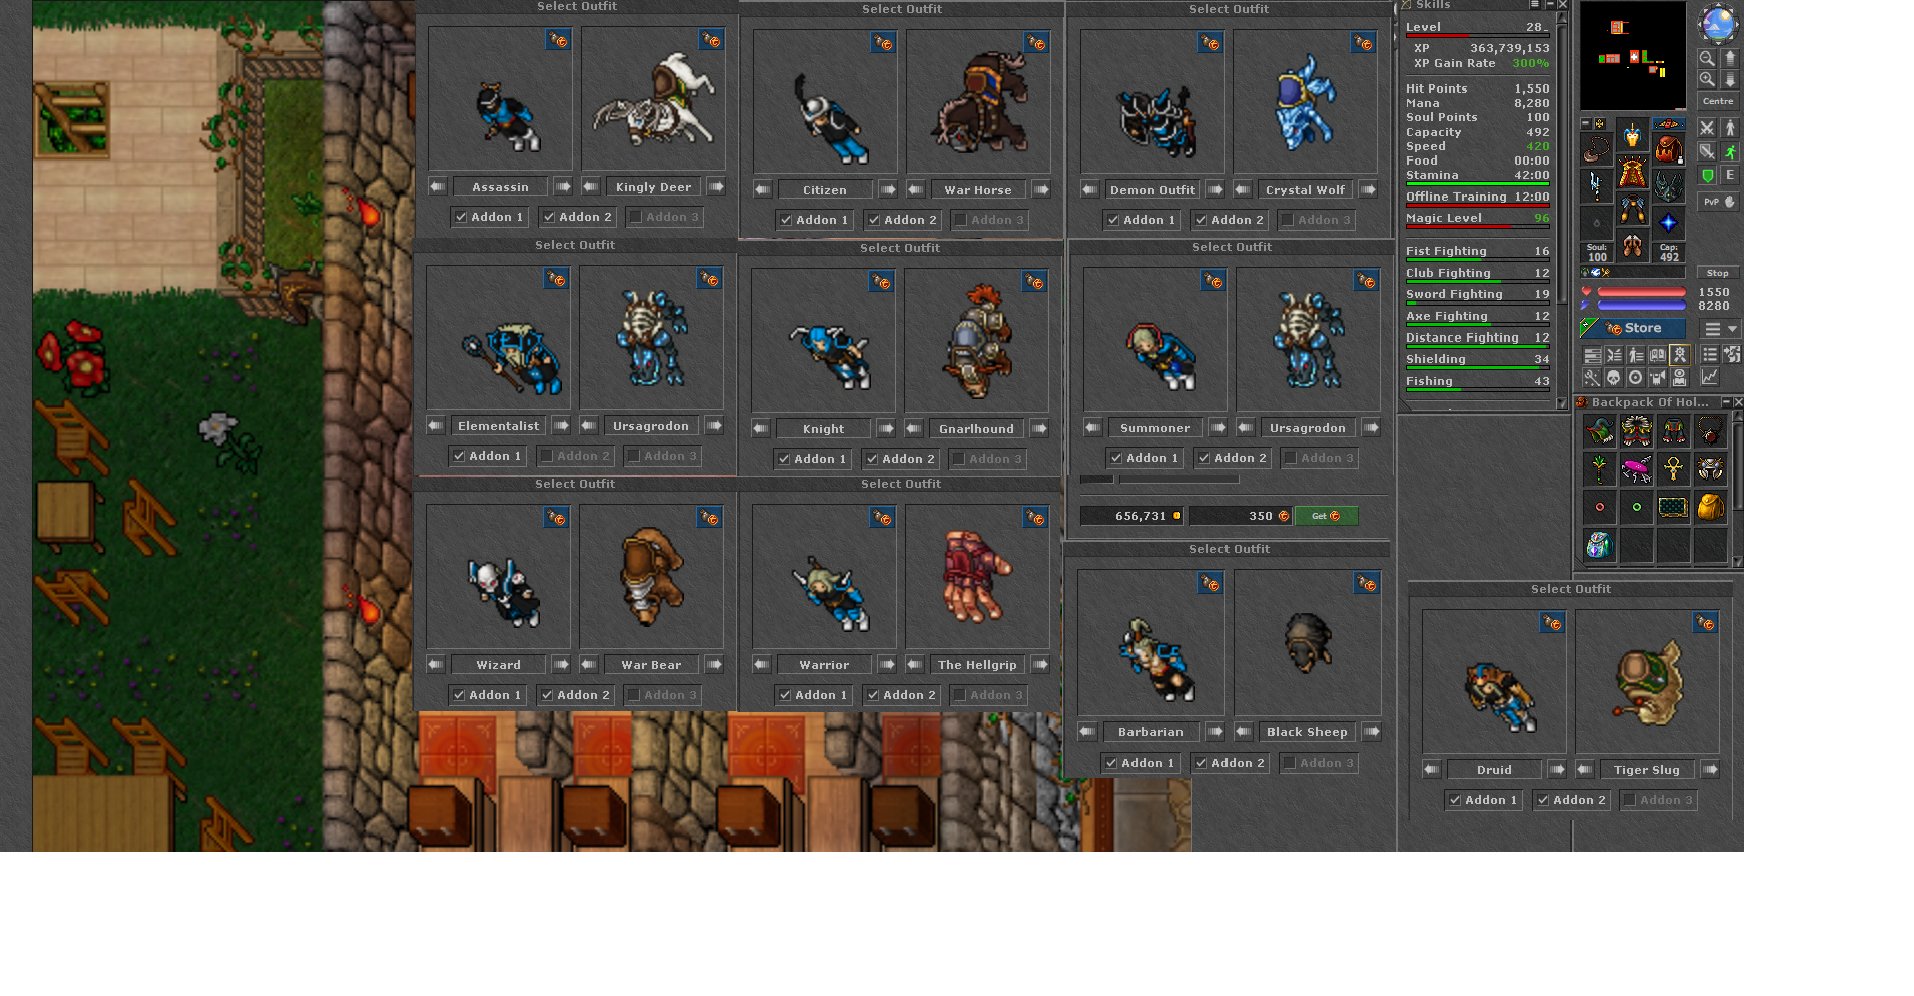Open the quest log list icon
This screenshot has width=1914, height=996.
[x=1709, y=354]
